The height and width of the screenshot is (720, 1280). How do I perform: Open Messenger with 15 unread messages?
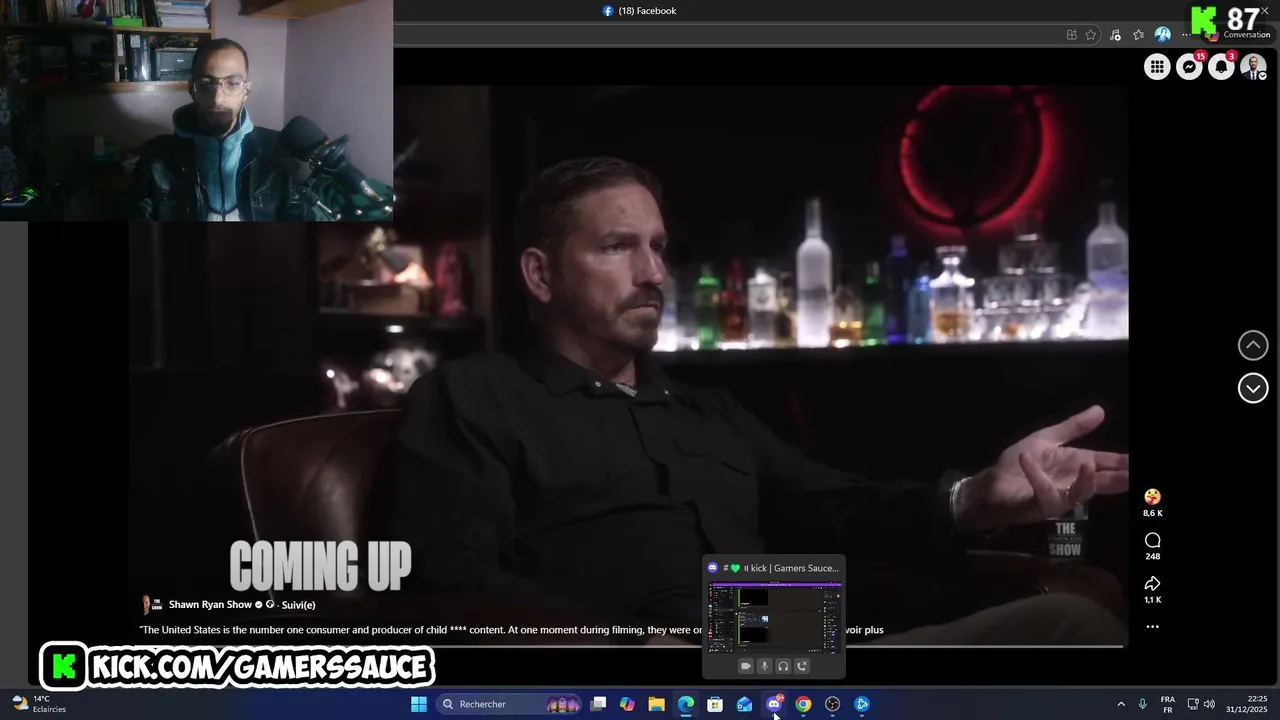point(1189,67)
